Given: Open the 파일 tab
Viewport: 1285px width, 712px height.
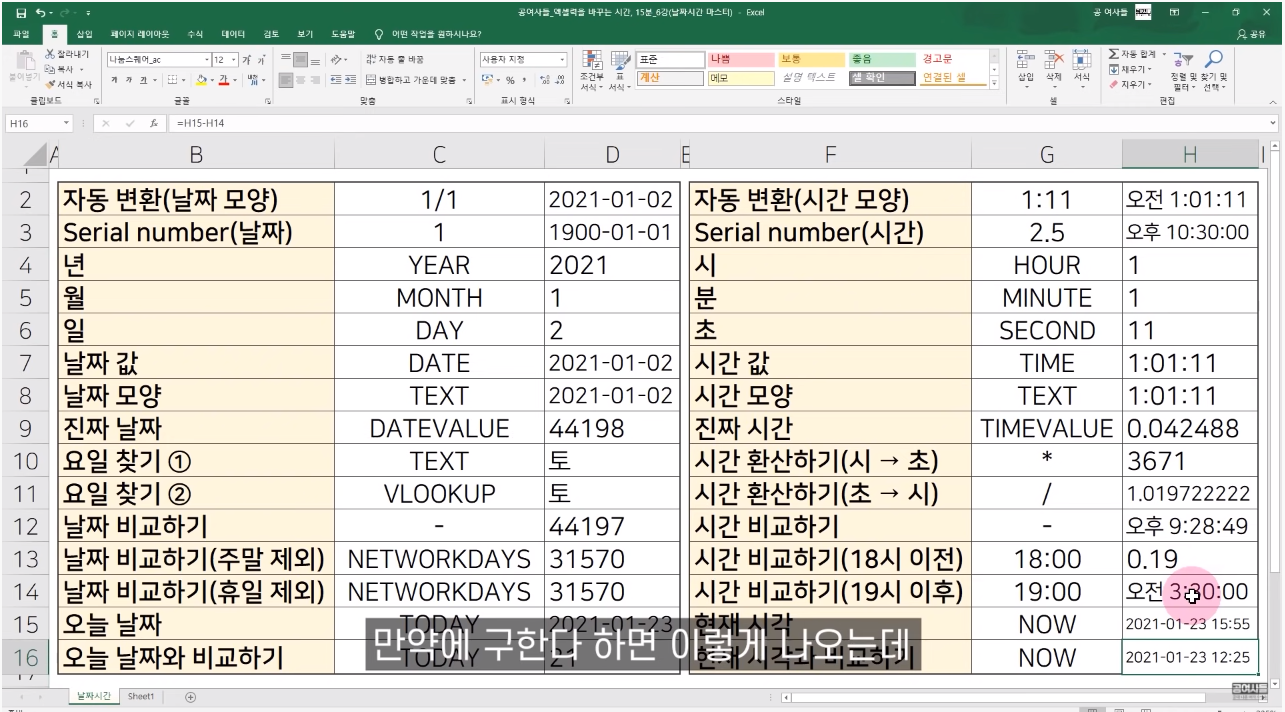Looking at the screenshot, I should [21, 33].
